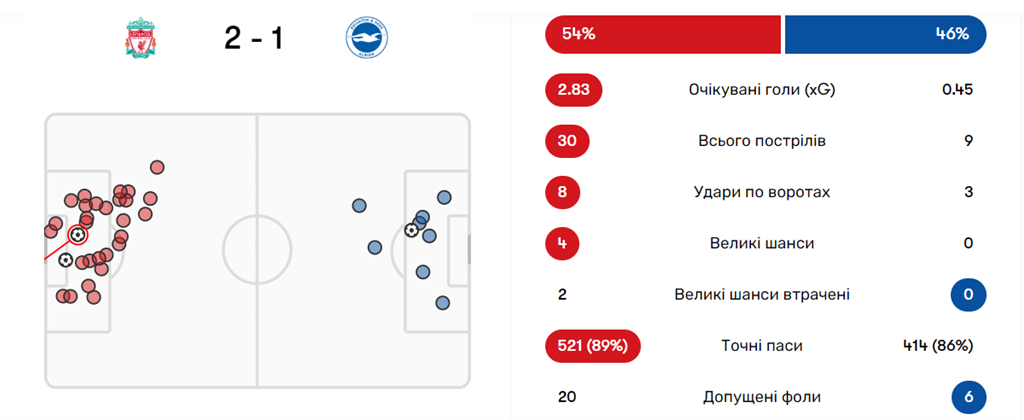
Task: Click the leftmost blue Brighton shot dot
Action: point(359,206)
